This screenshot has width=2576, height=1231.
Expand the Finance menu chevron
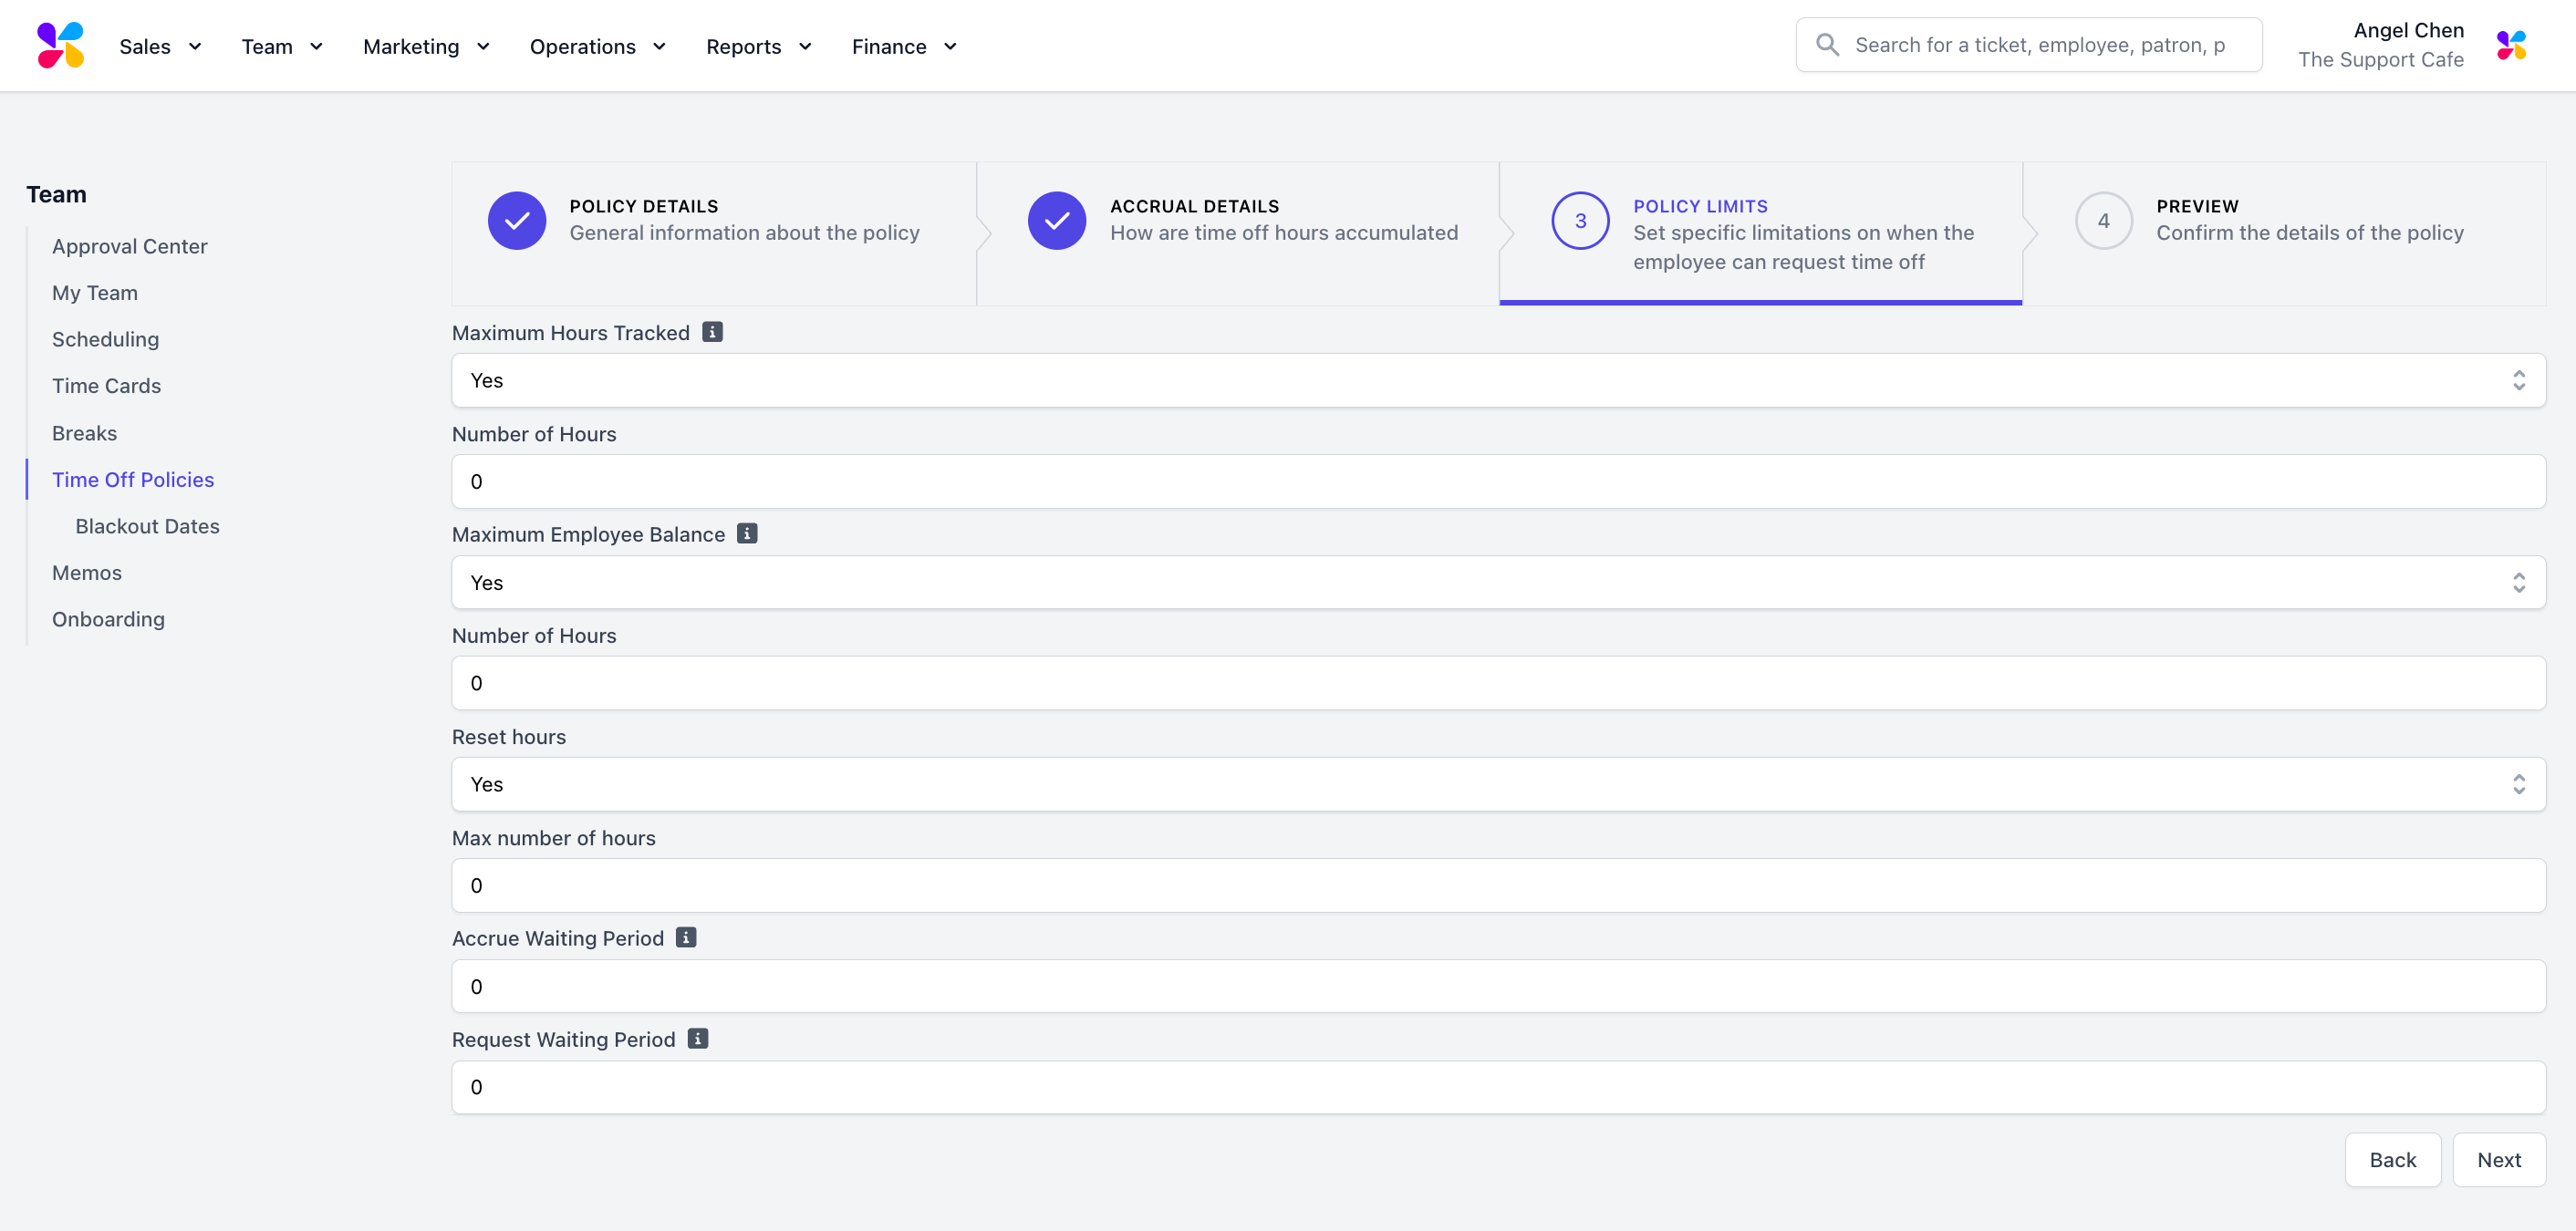950,46
